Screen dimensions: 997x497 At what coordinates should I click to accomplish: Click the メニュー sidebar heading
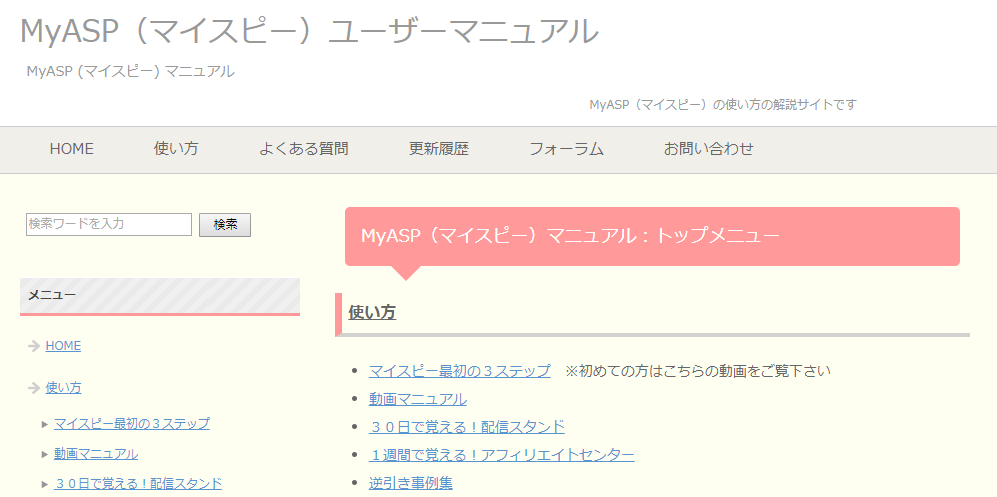click(160, 296)
